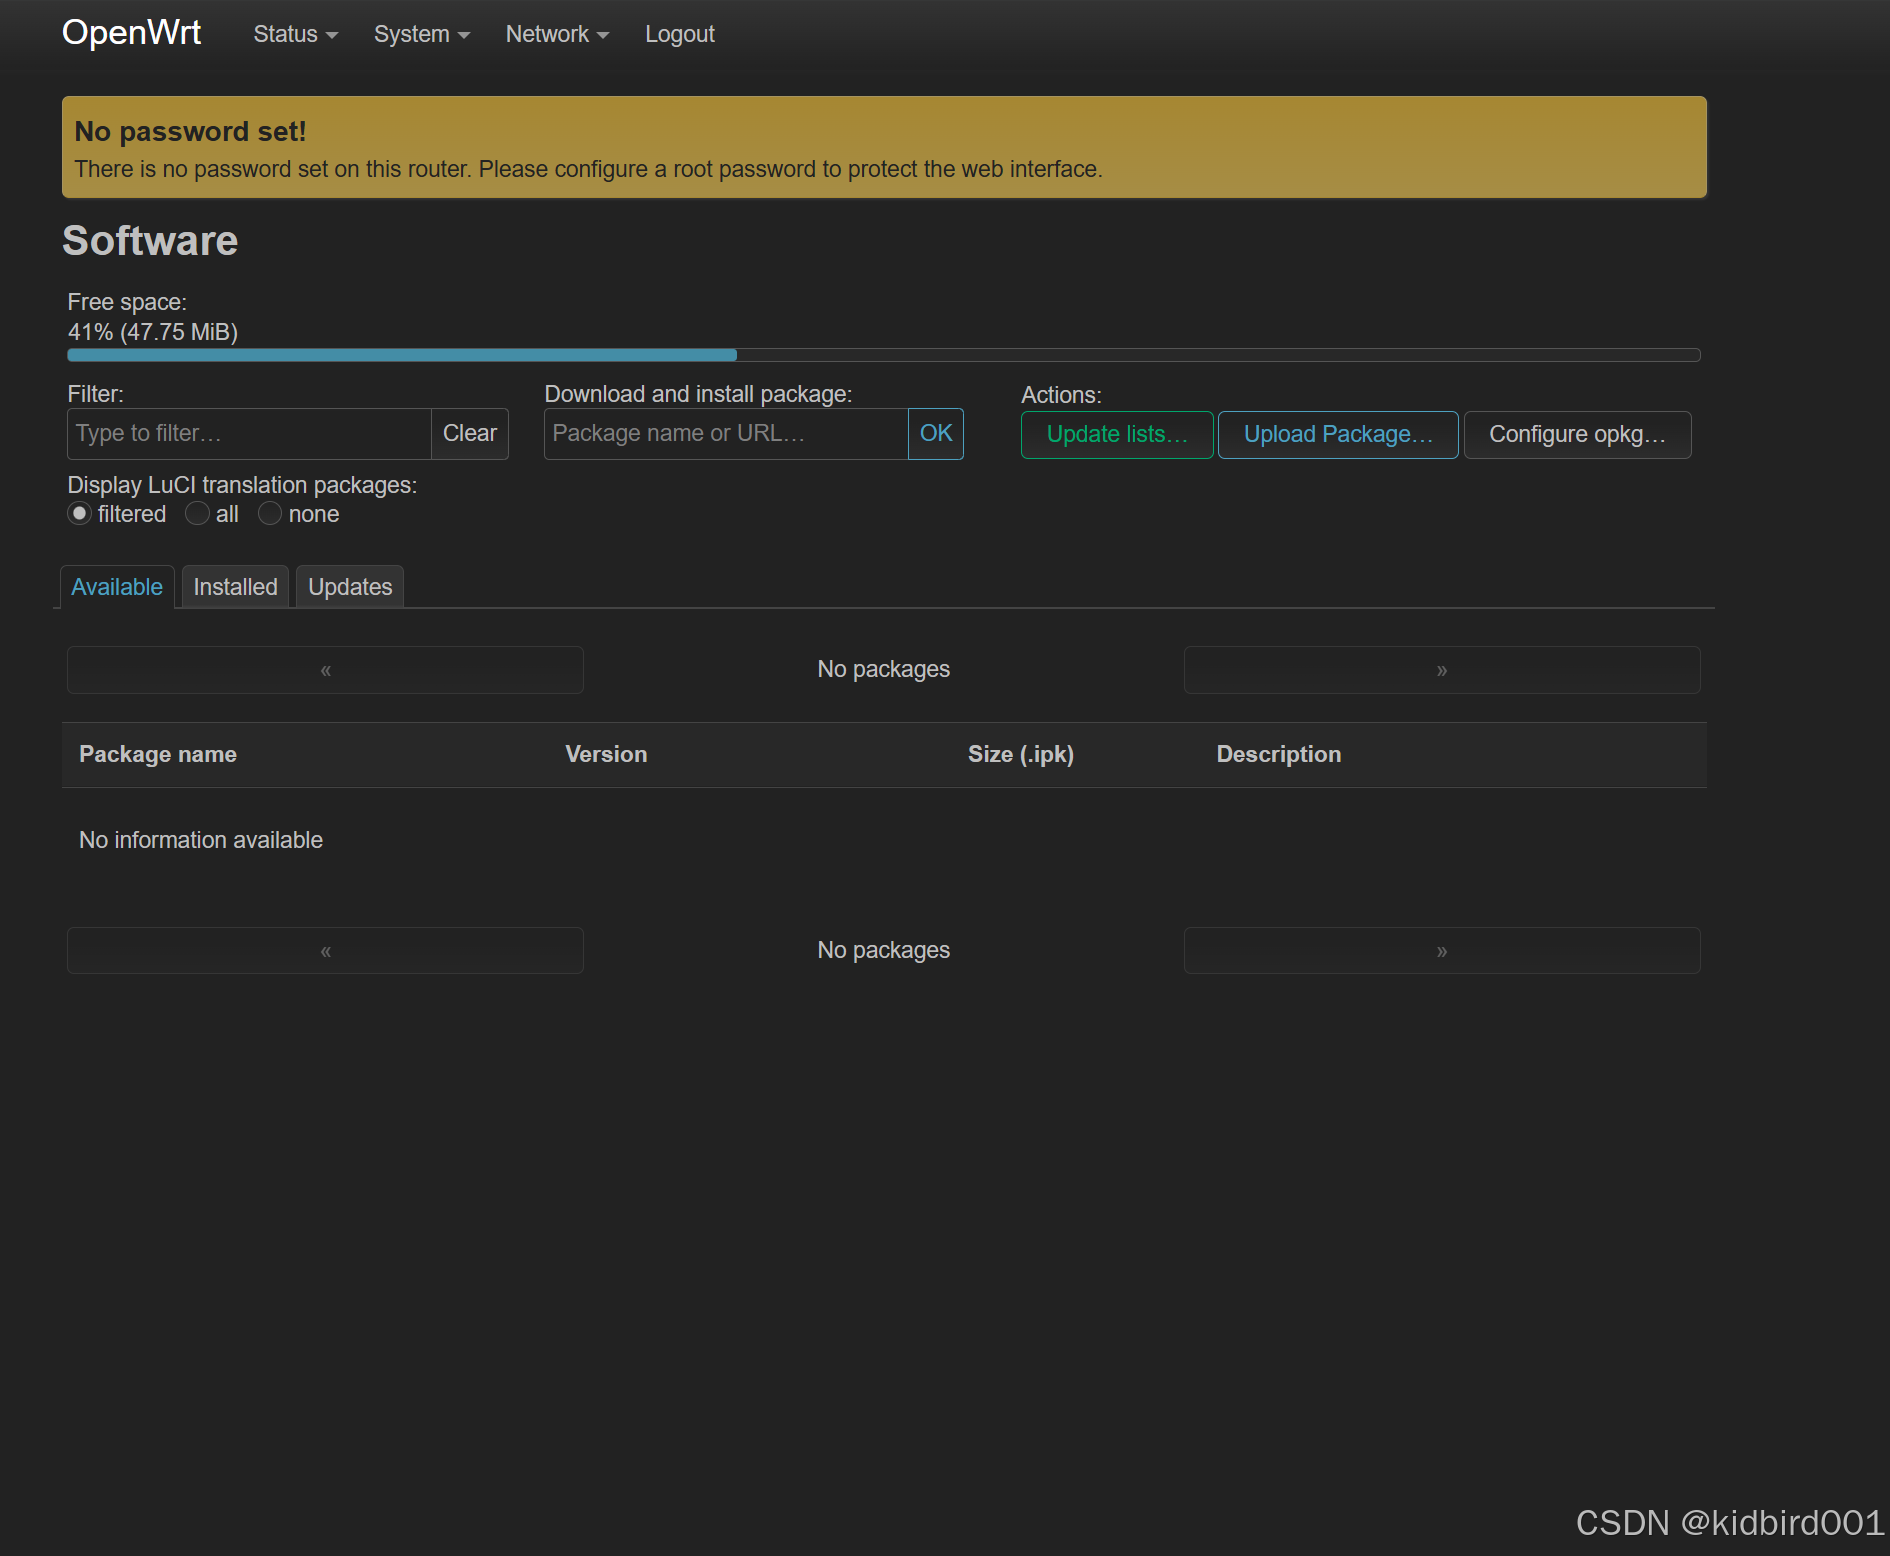This screenshot has height=1556, width=1890.
Task: Click the '41% (47.75 MiB)' free space value
Action: coord(153,332)
